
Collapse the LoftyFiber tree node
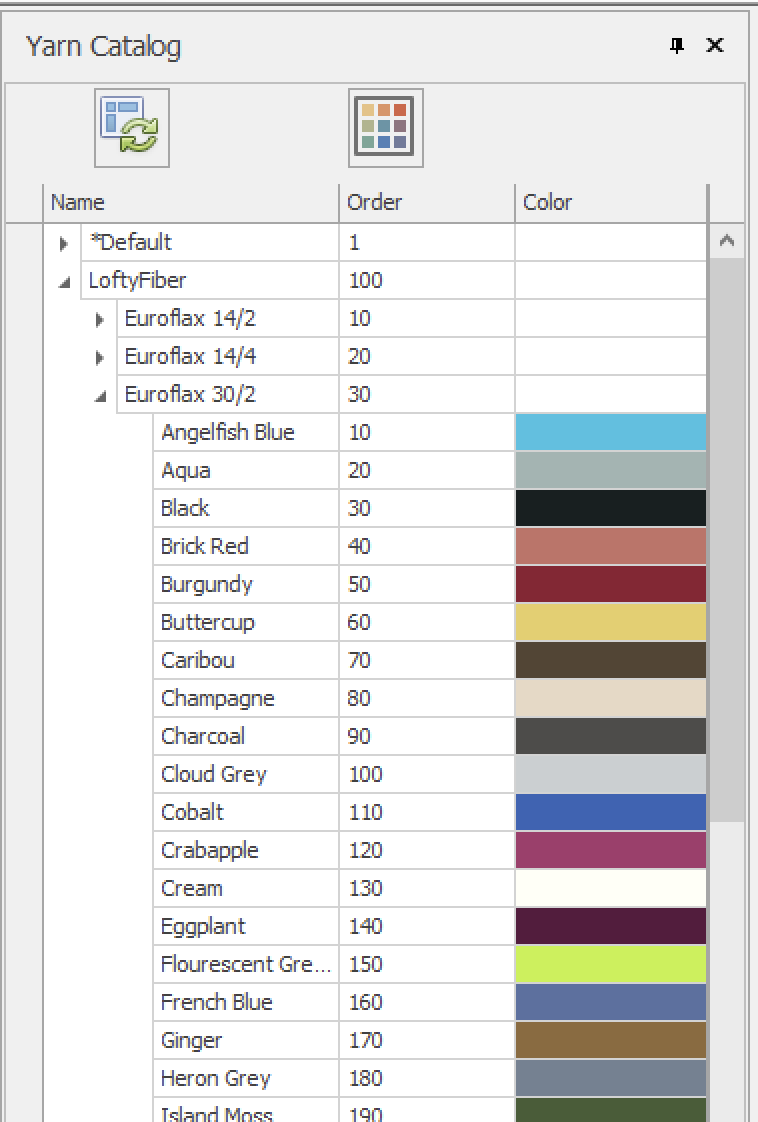click(63, 282)
